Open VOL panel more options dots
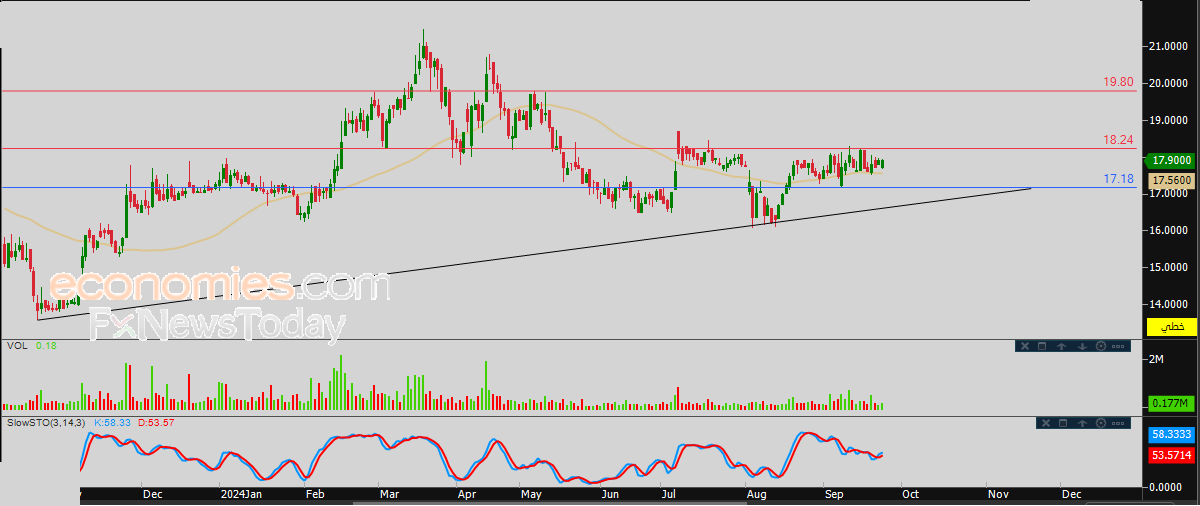 tap(1118, 346)
